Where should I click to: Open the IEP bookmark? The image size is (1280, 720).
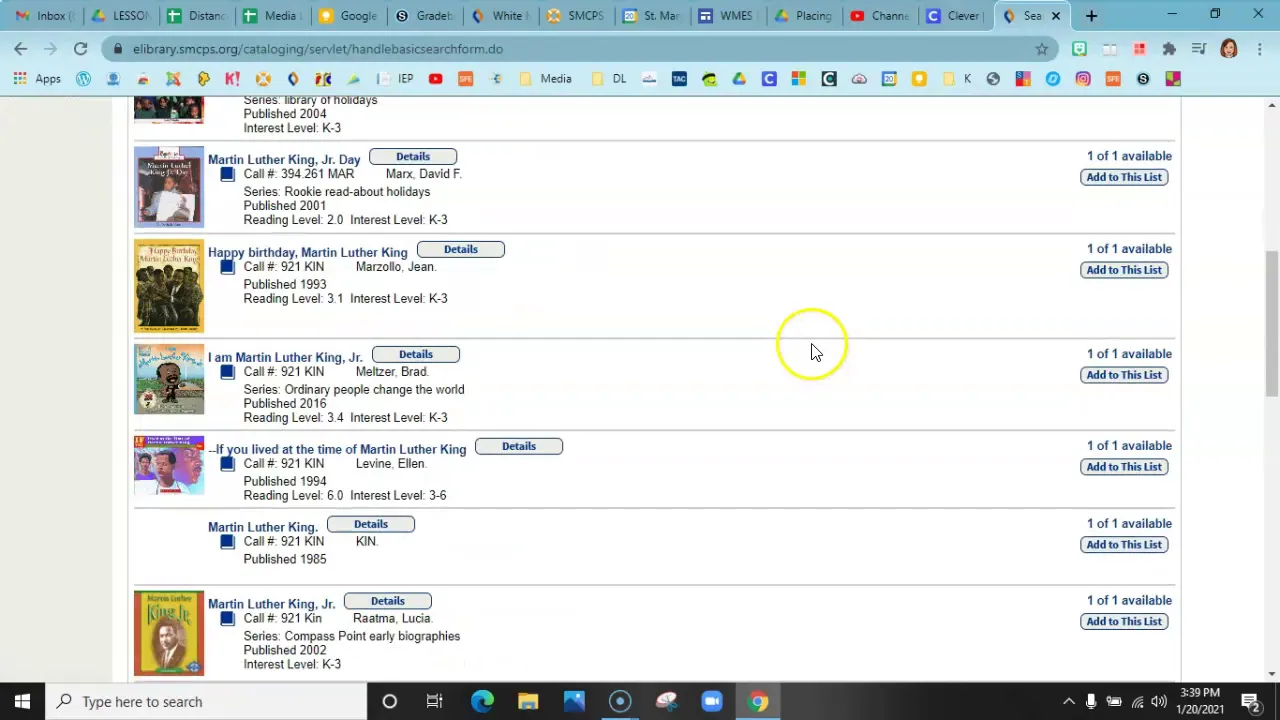[395, 79]
